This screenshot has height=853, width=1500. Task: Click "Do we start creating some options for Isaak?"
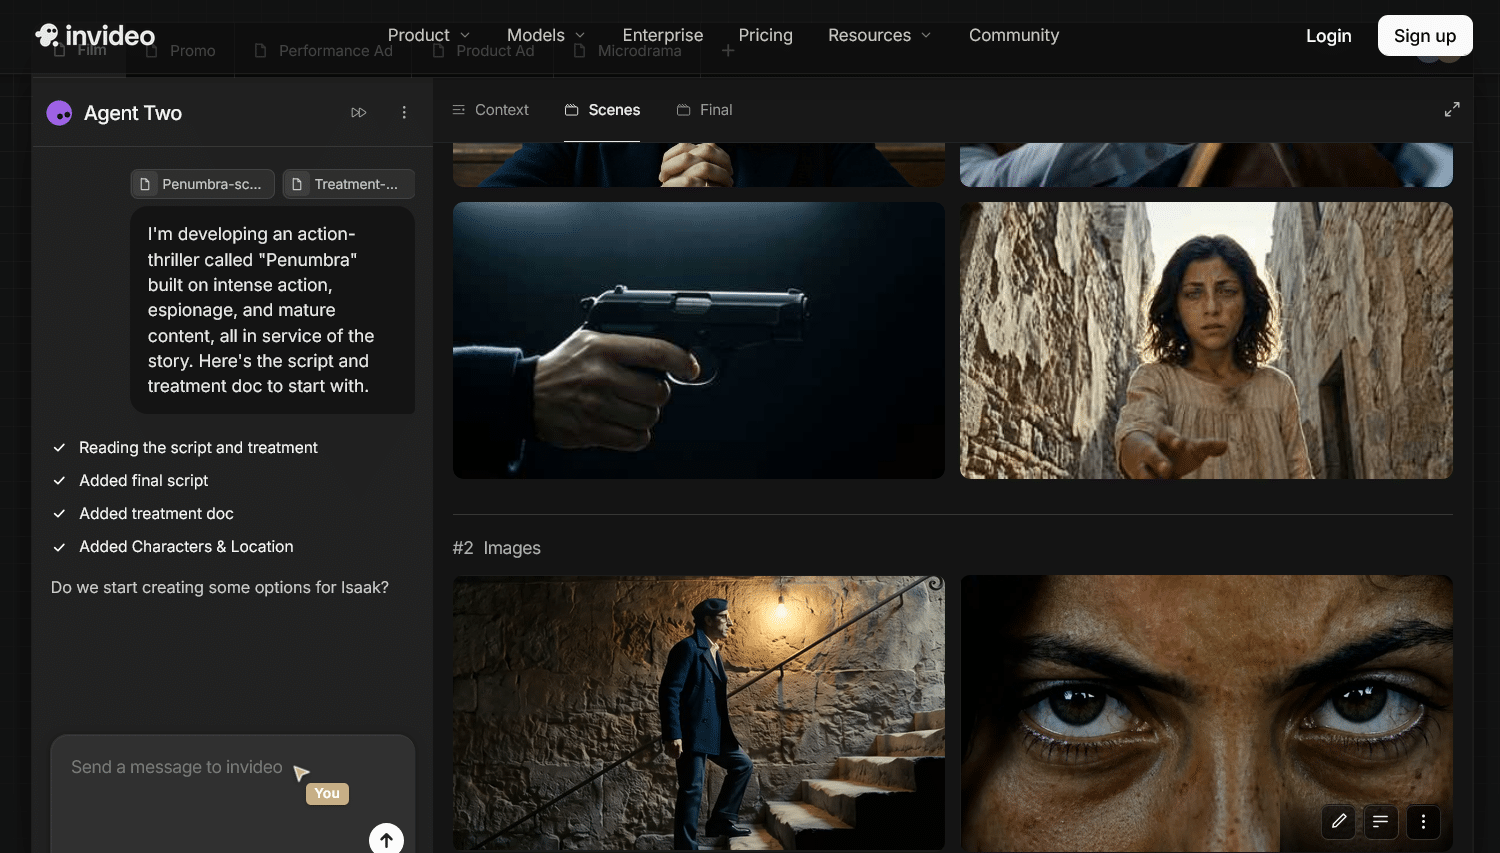point(220,588)
